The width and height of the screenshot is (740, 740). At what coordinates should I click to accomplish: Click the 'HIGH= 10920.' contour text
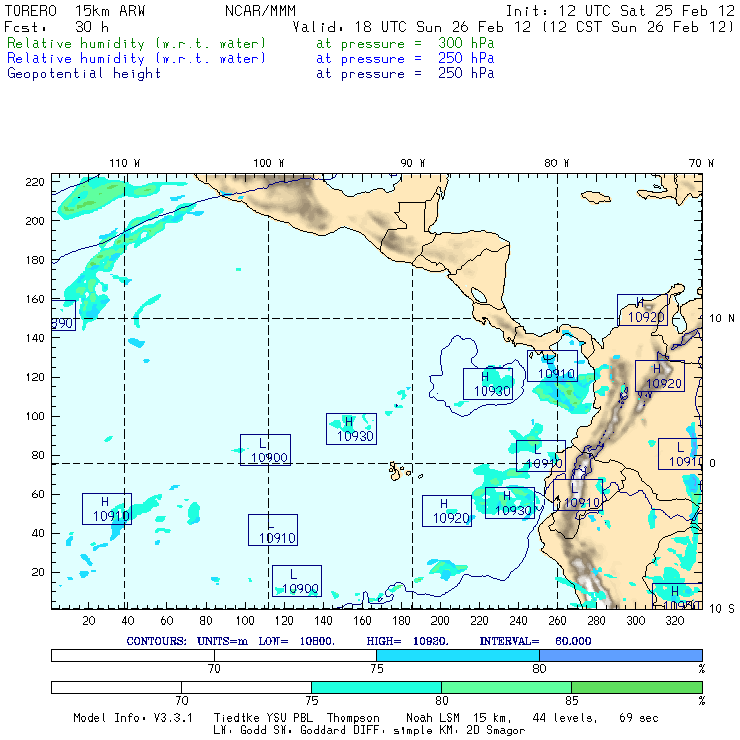(408, 641)
